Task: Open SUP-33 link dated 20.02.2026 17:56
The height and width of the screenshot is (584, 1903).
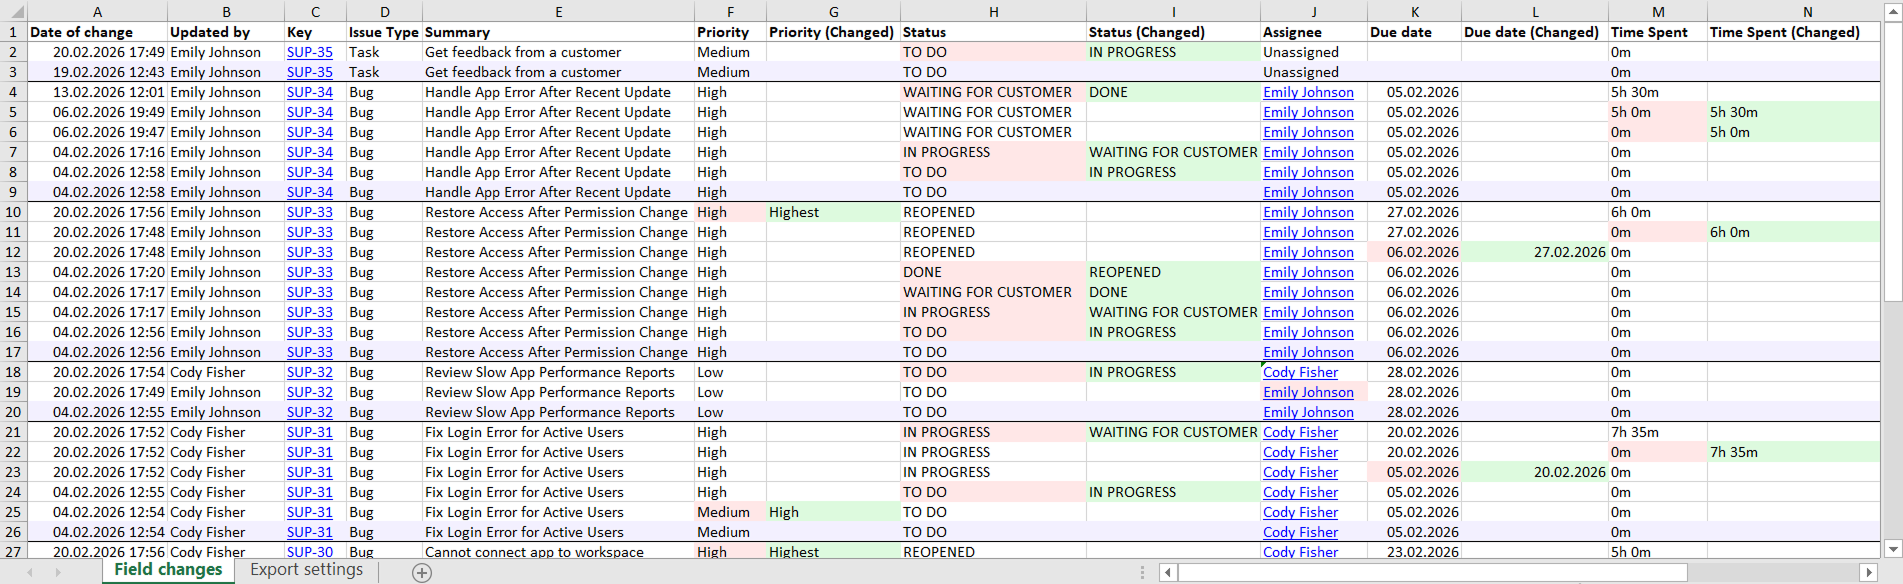Action: [309, 212]
